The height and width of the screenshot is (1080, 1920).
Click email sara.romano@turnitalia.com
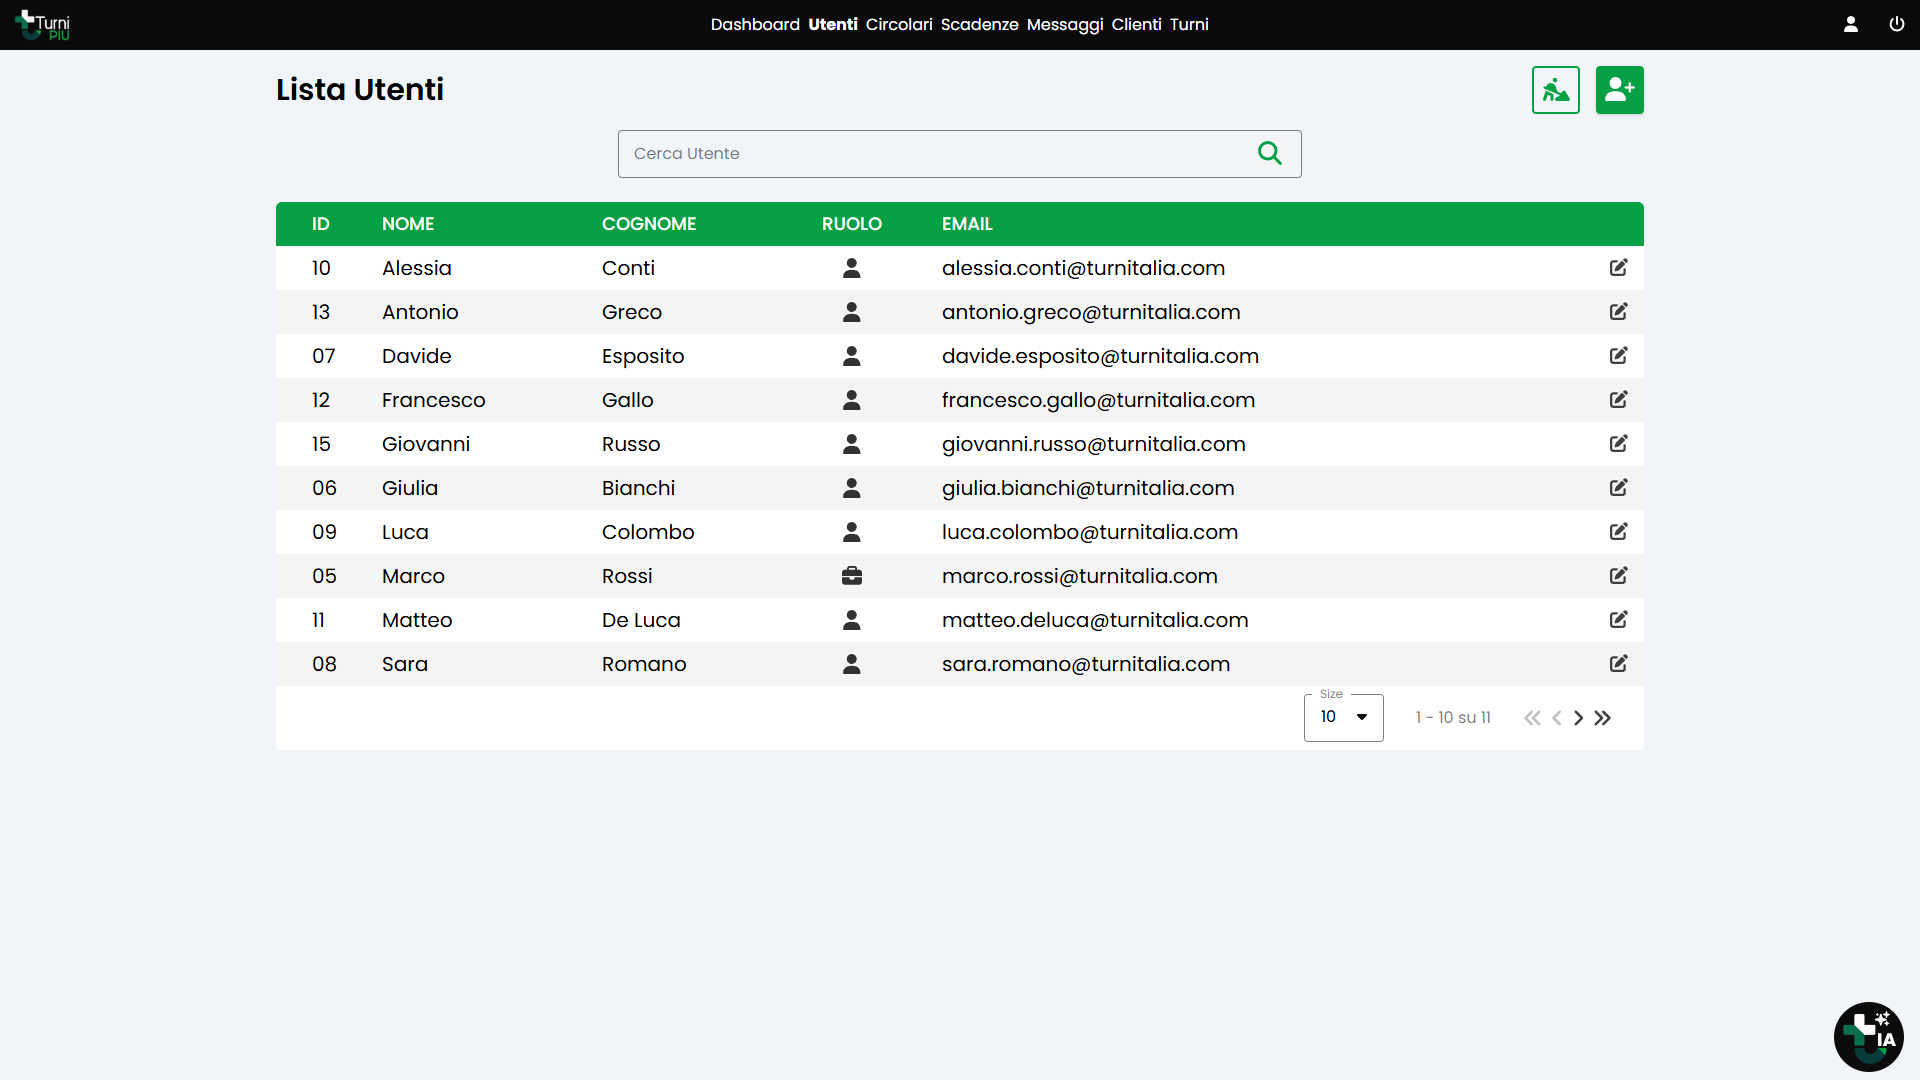pyautogui.click(x=1086, y=664)
